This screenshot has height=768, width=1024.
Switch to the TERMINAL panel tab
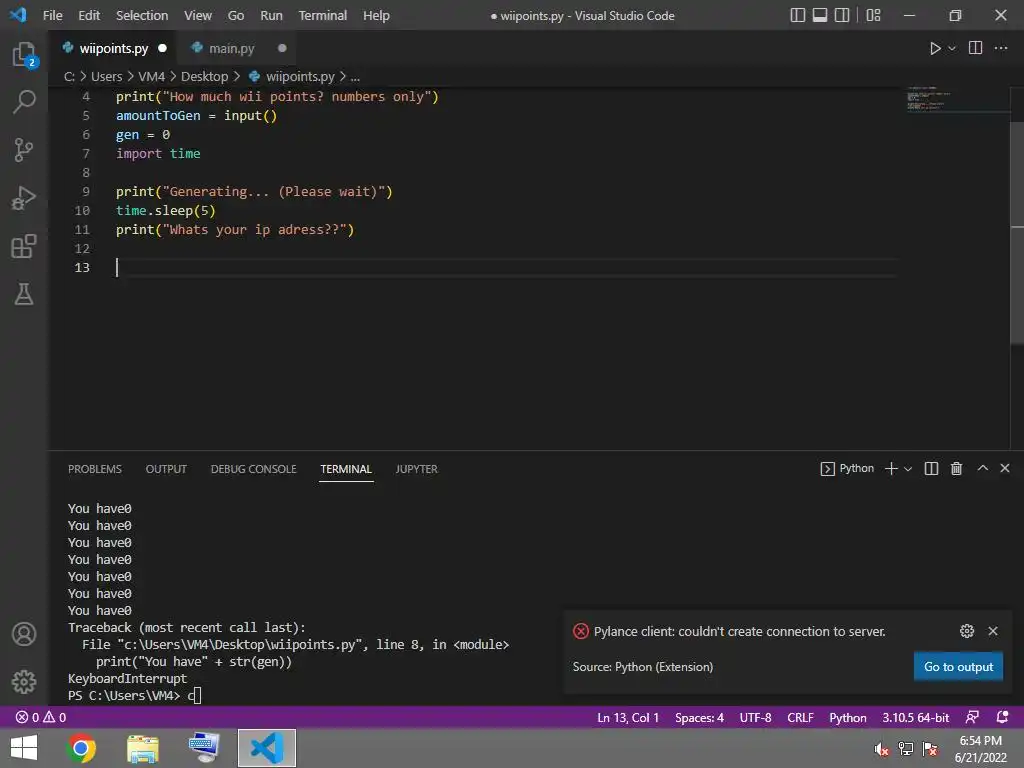pos(346,469)
